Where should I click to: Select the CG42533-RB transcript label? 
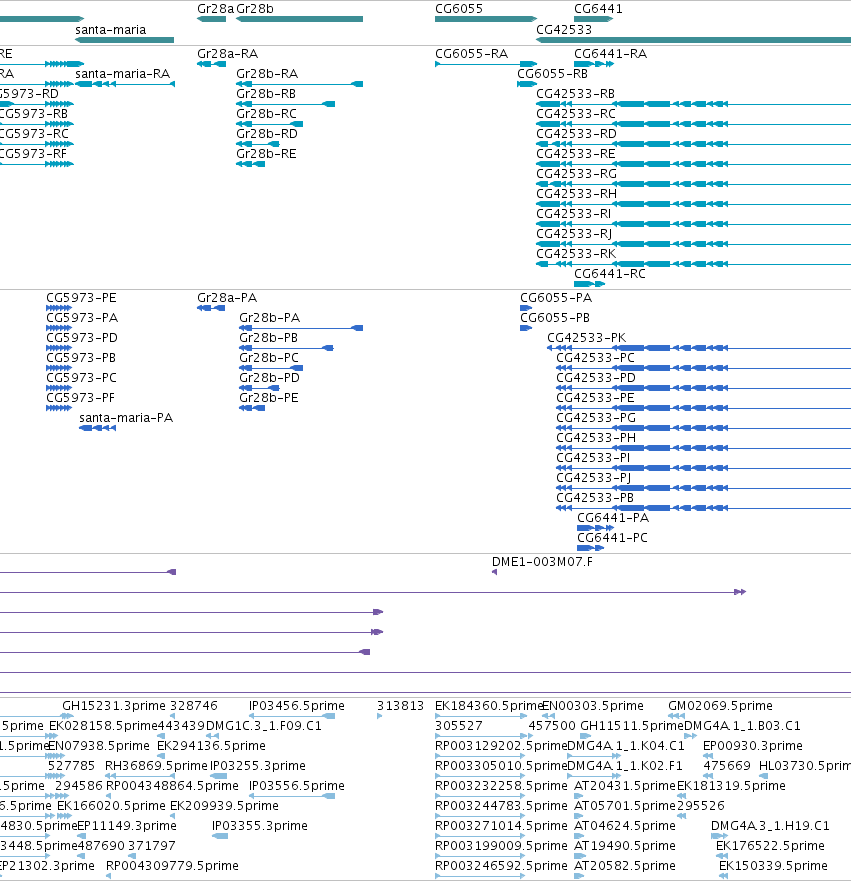[x=576, y=94]
